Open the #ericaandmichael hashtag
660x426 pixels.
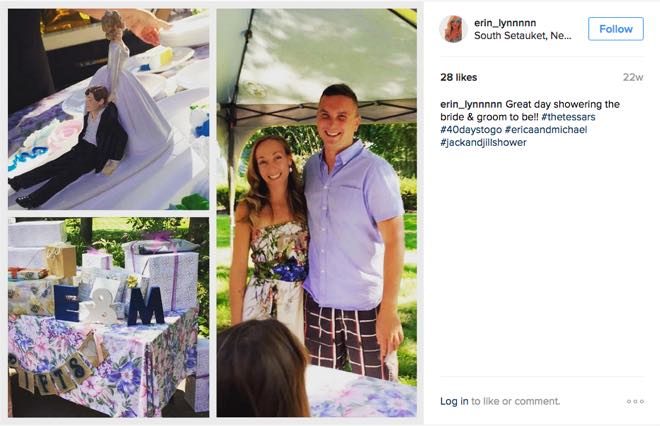pyautogui.click(x=546, y=130)
